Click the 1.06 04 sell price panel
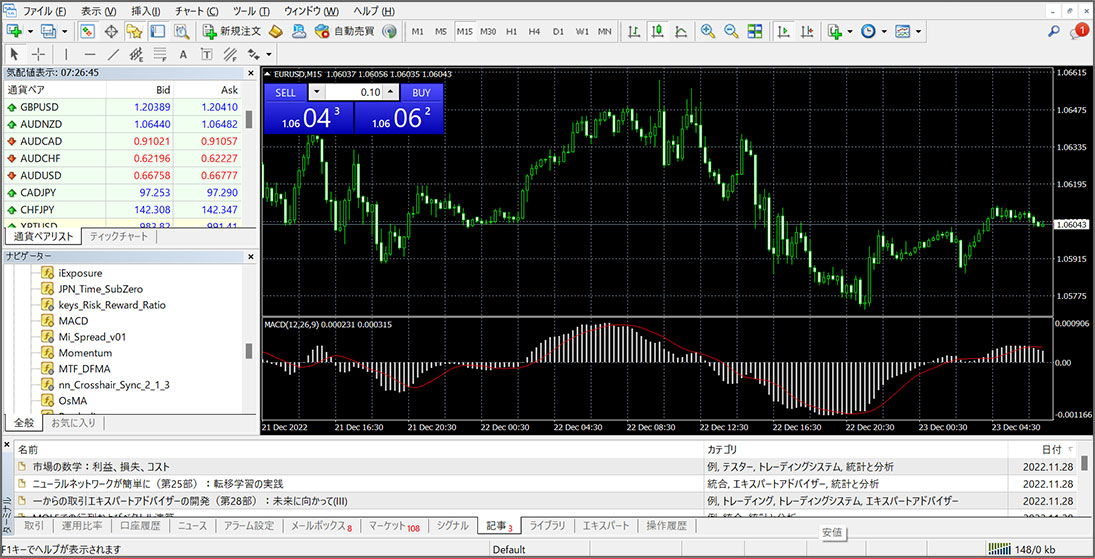This screenshot has width=1095, height=559. (309, 117)
